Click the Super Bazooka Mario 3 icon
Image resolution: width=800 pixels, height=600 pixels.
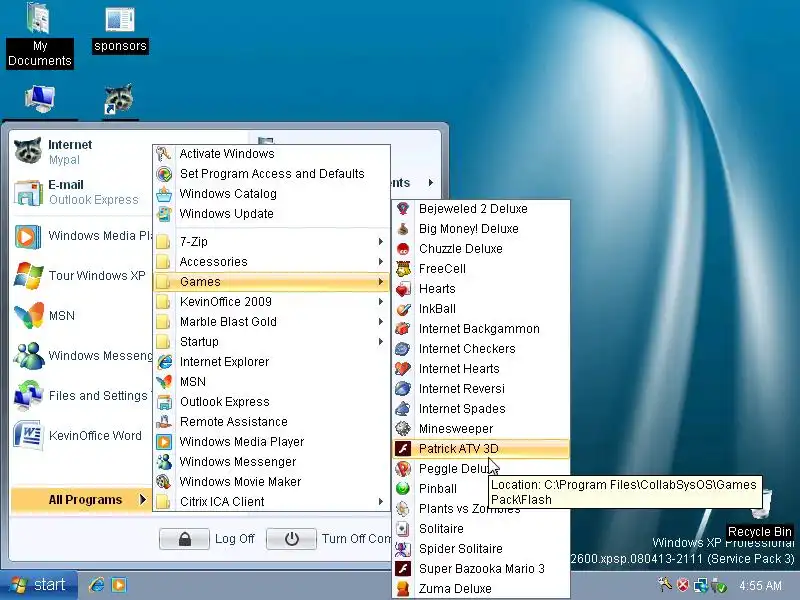[403, 568]
